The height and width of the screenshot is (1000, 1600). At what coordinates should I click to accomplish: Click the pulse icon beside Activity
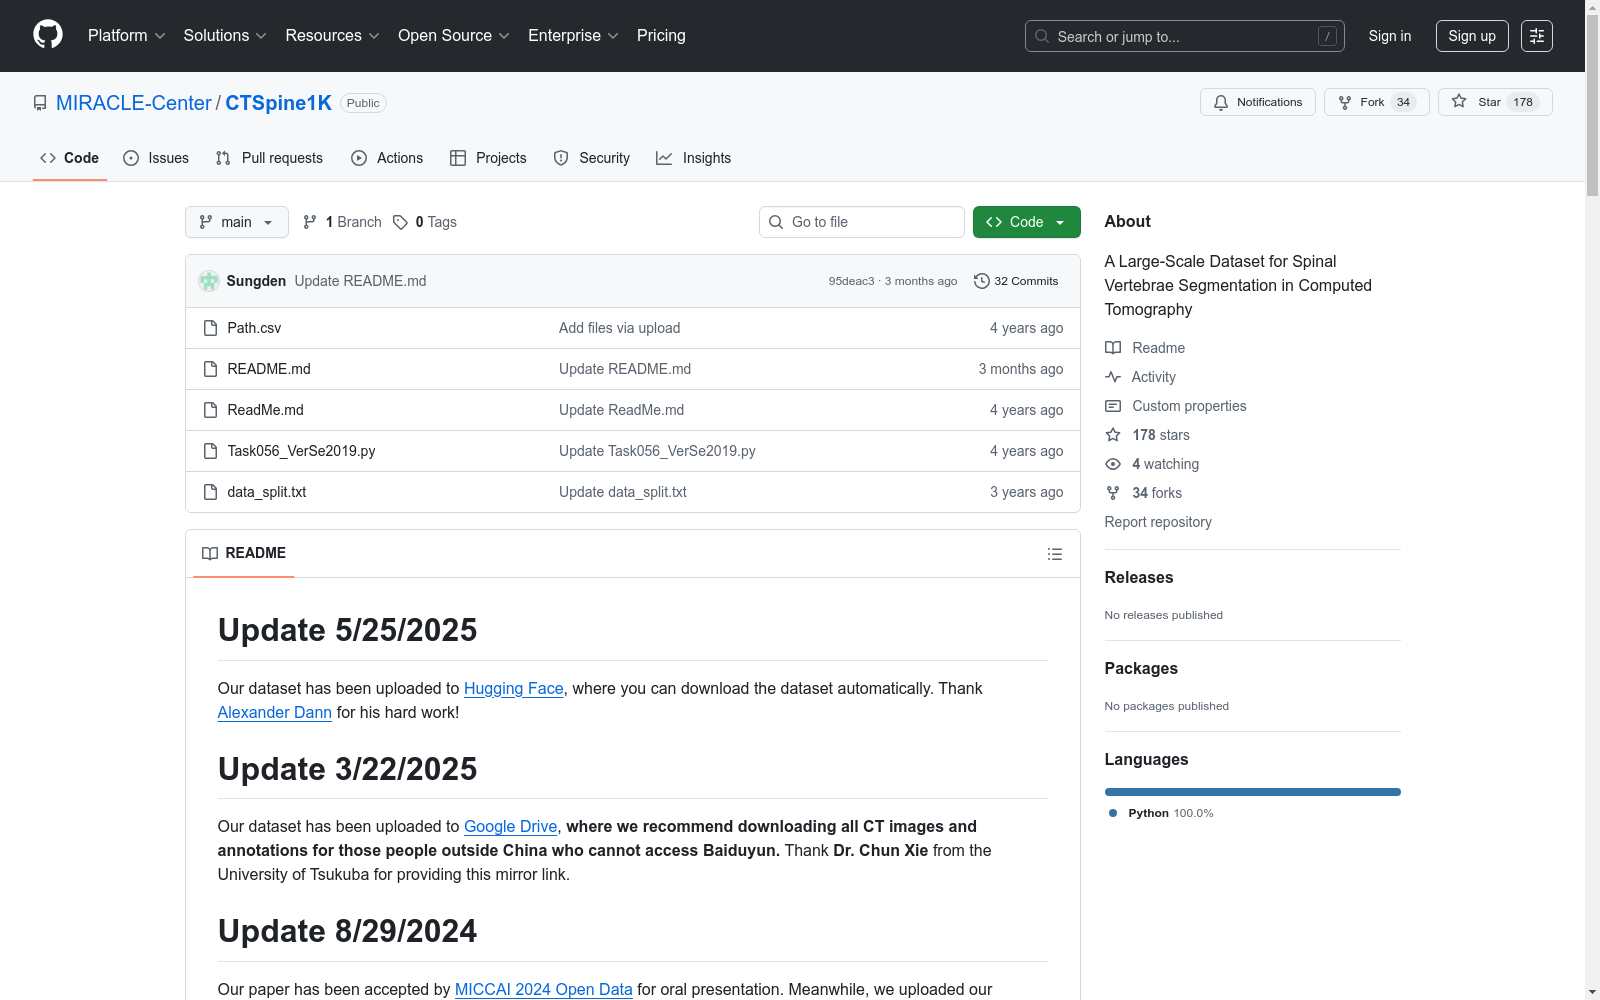point(1113,377)
